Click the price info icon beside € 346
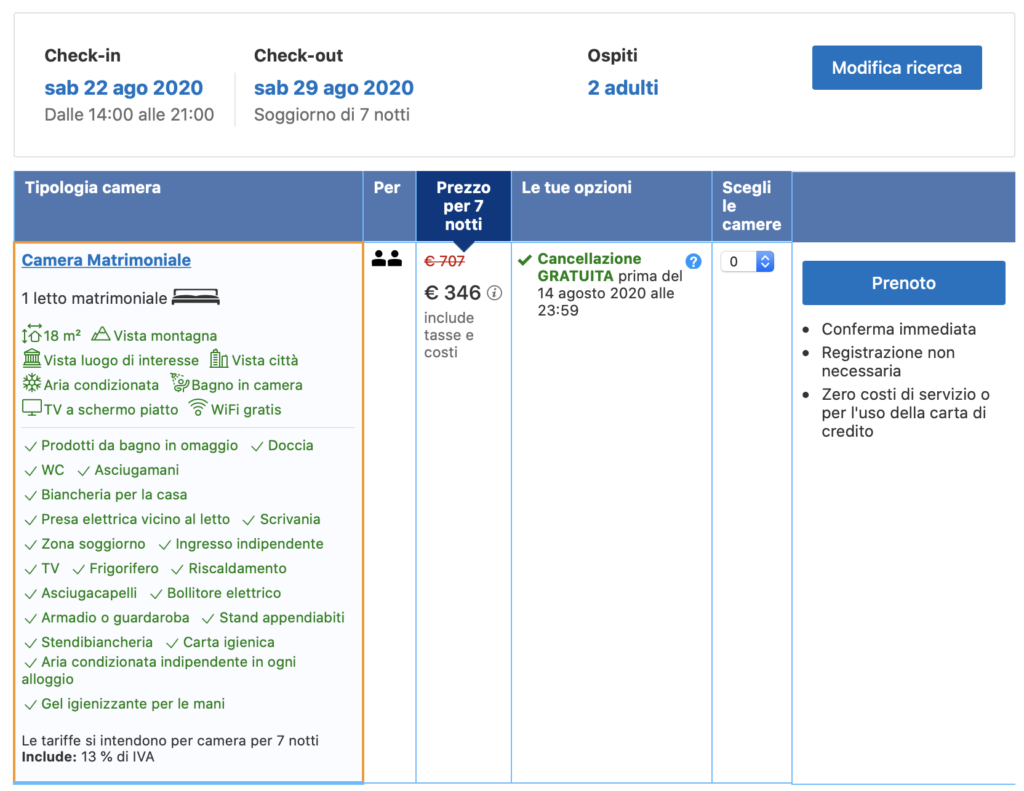The image size is (1024, 791). [x=494, y=294]
